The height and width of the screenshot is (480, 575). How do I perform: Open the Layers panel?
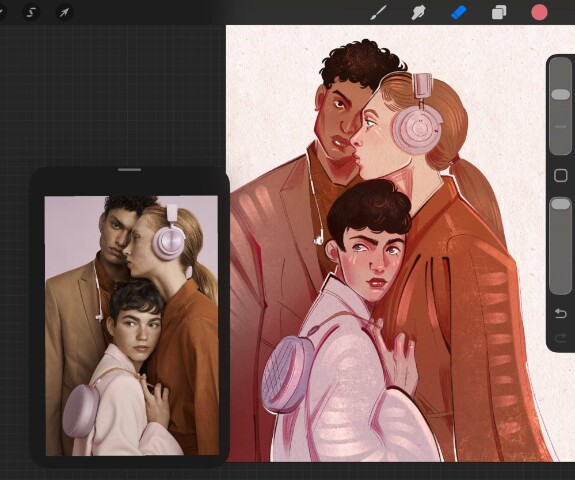tap(499, 12)
